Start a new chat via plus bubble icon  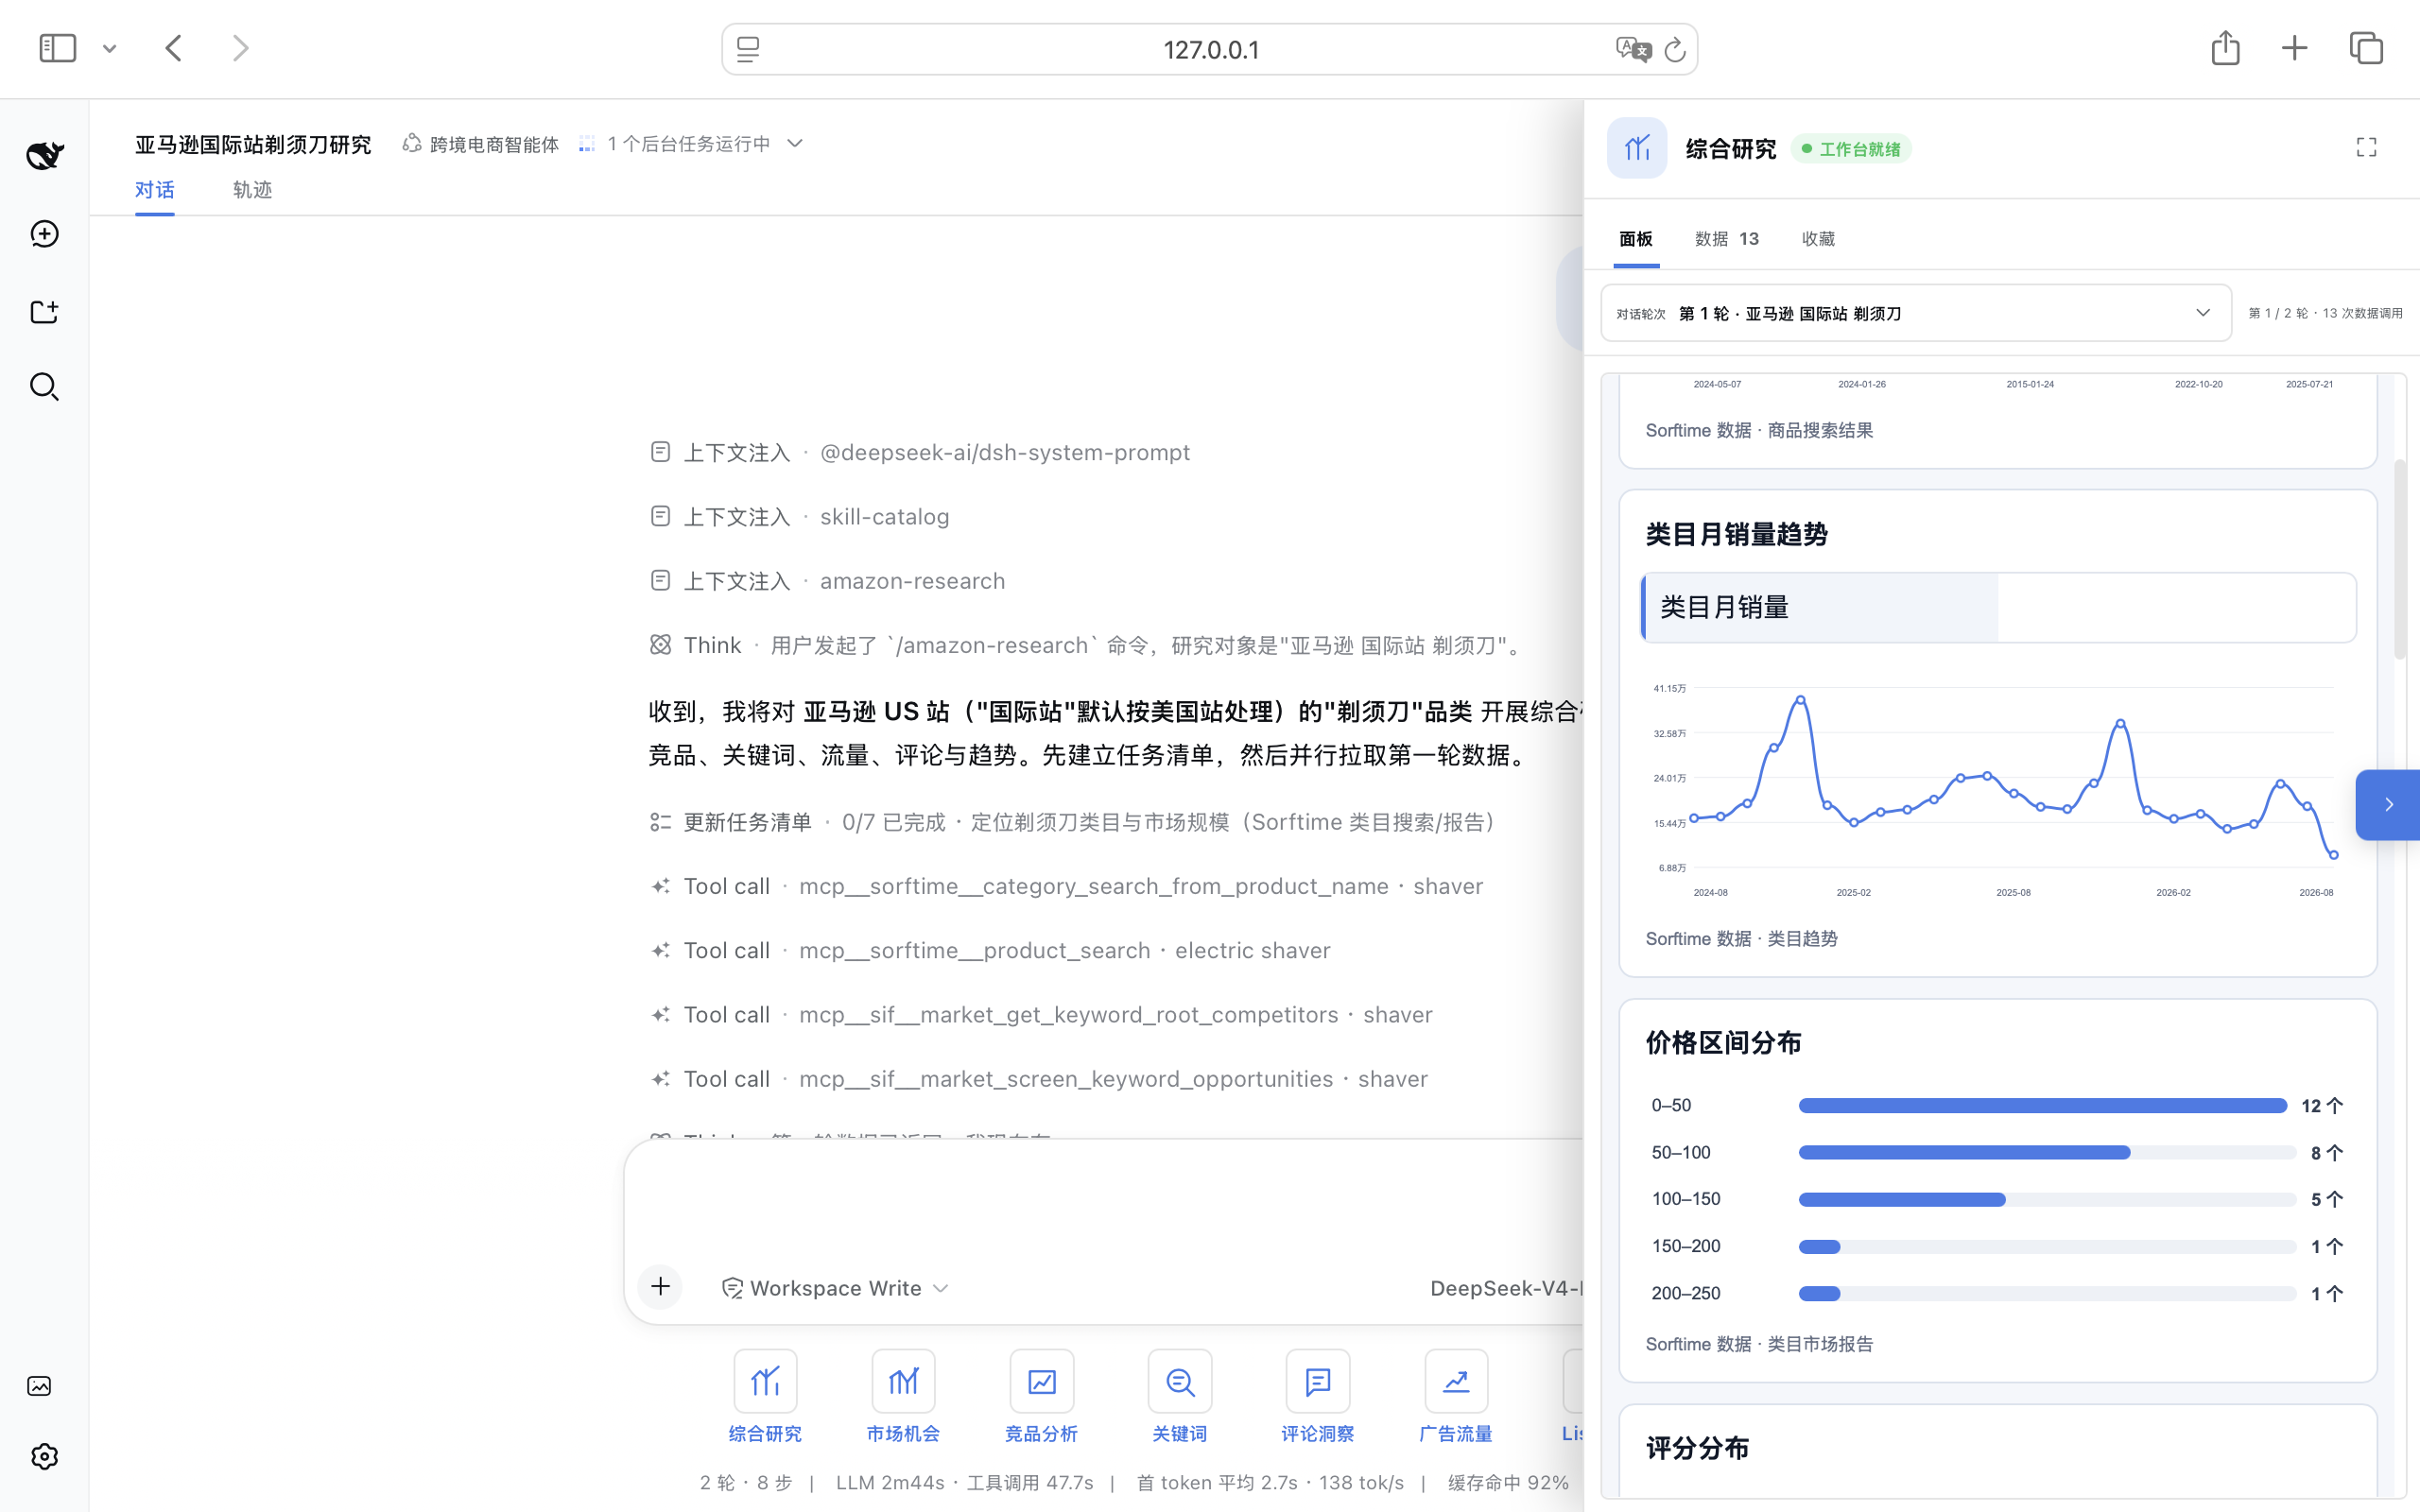pyautogui.click(x=44, y=234)
